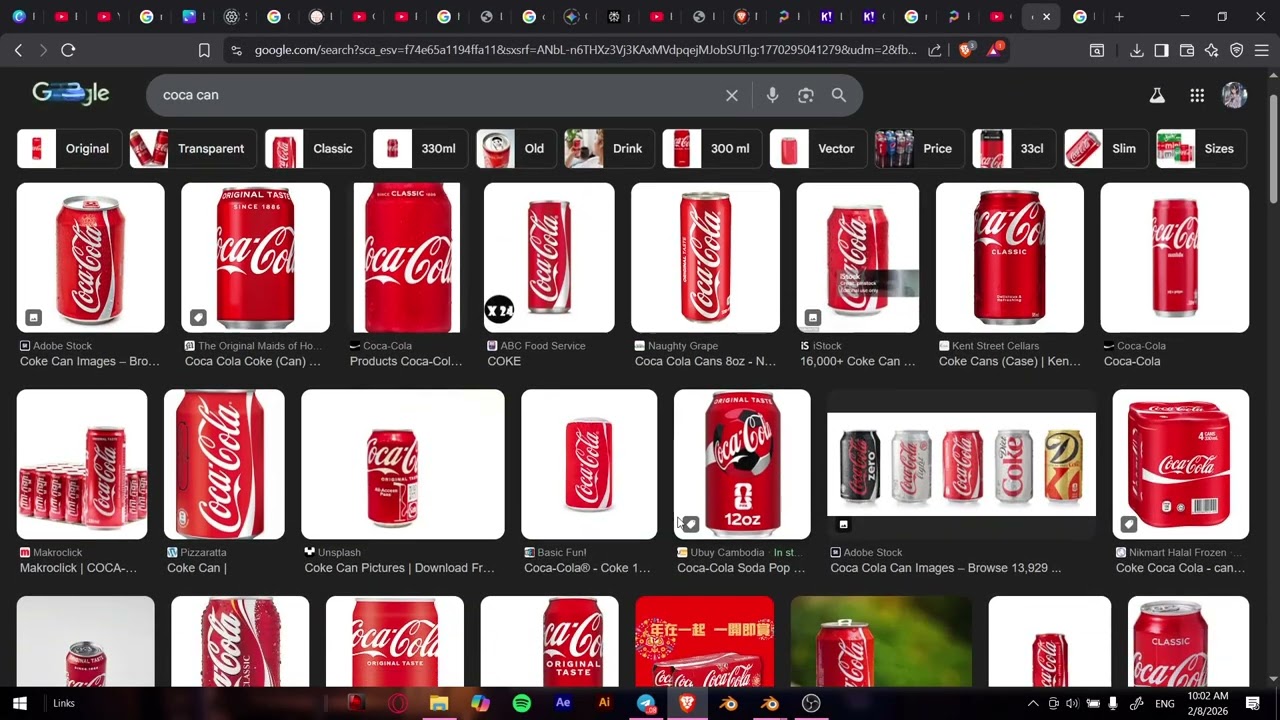Filter images by Original

69,149
